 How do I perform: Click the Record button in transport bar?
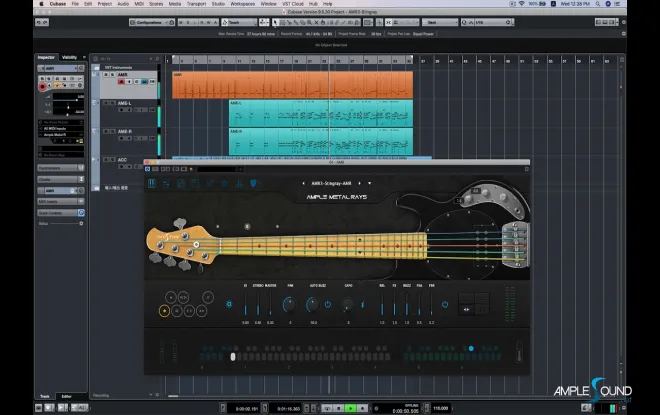click(362, 408)
